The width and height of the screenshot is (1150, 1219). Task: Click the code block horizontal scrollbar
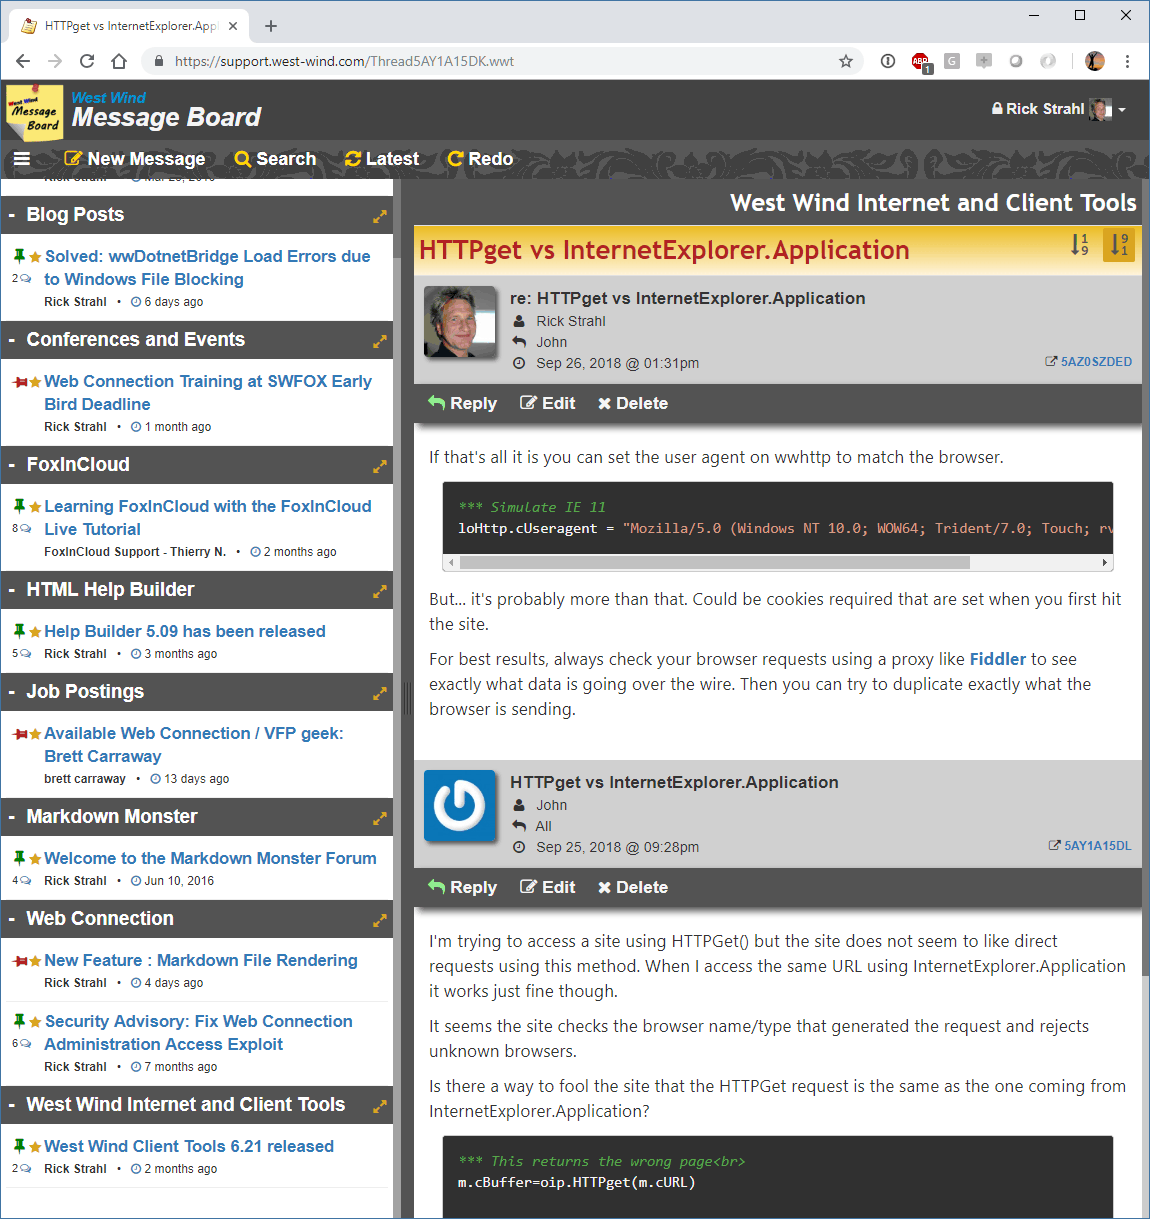click(x=778, y=563)
